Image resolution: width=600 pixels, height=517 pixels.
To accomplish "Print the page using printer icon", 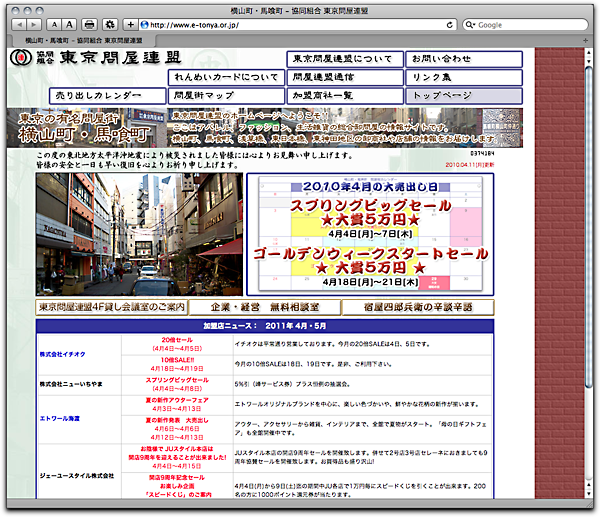I will point(89,25).
